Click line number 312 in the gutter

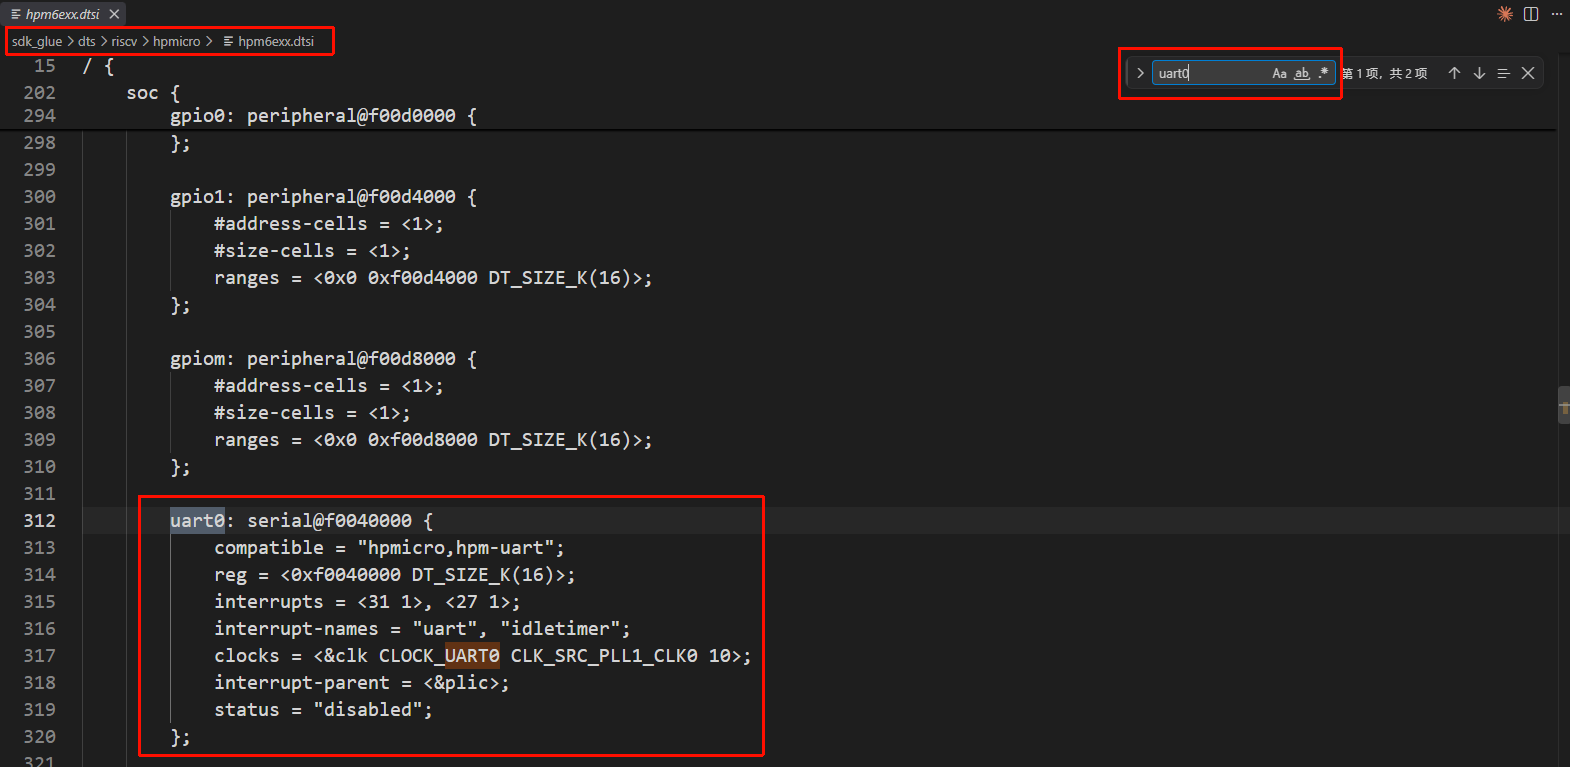40,521
